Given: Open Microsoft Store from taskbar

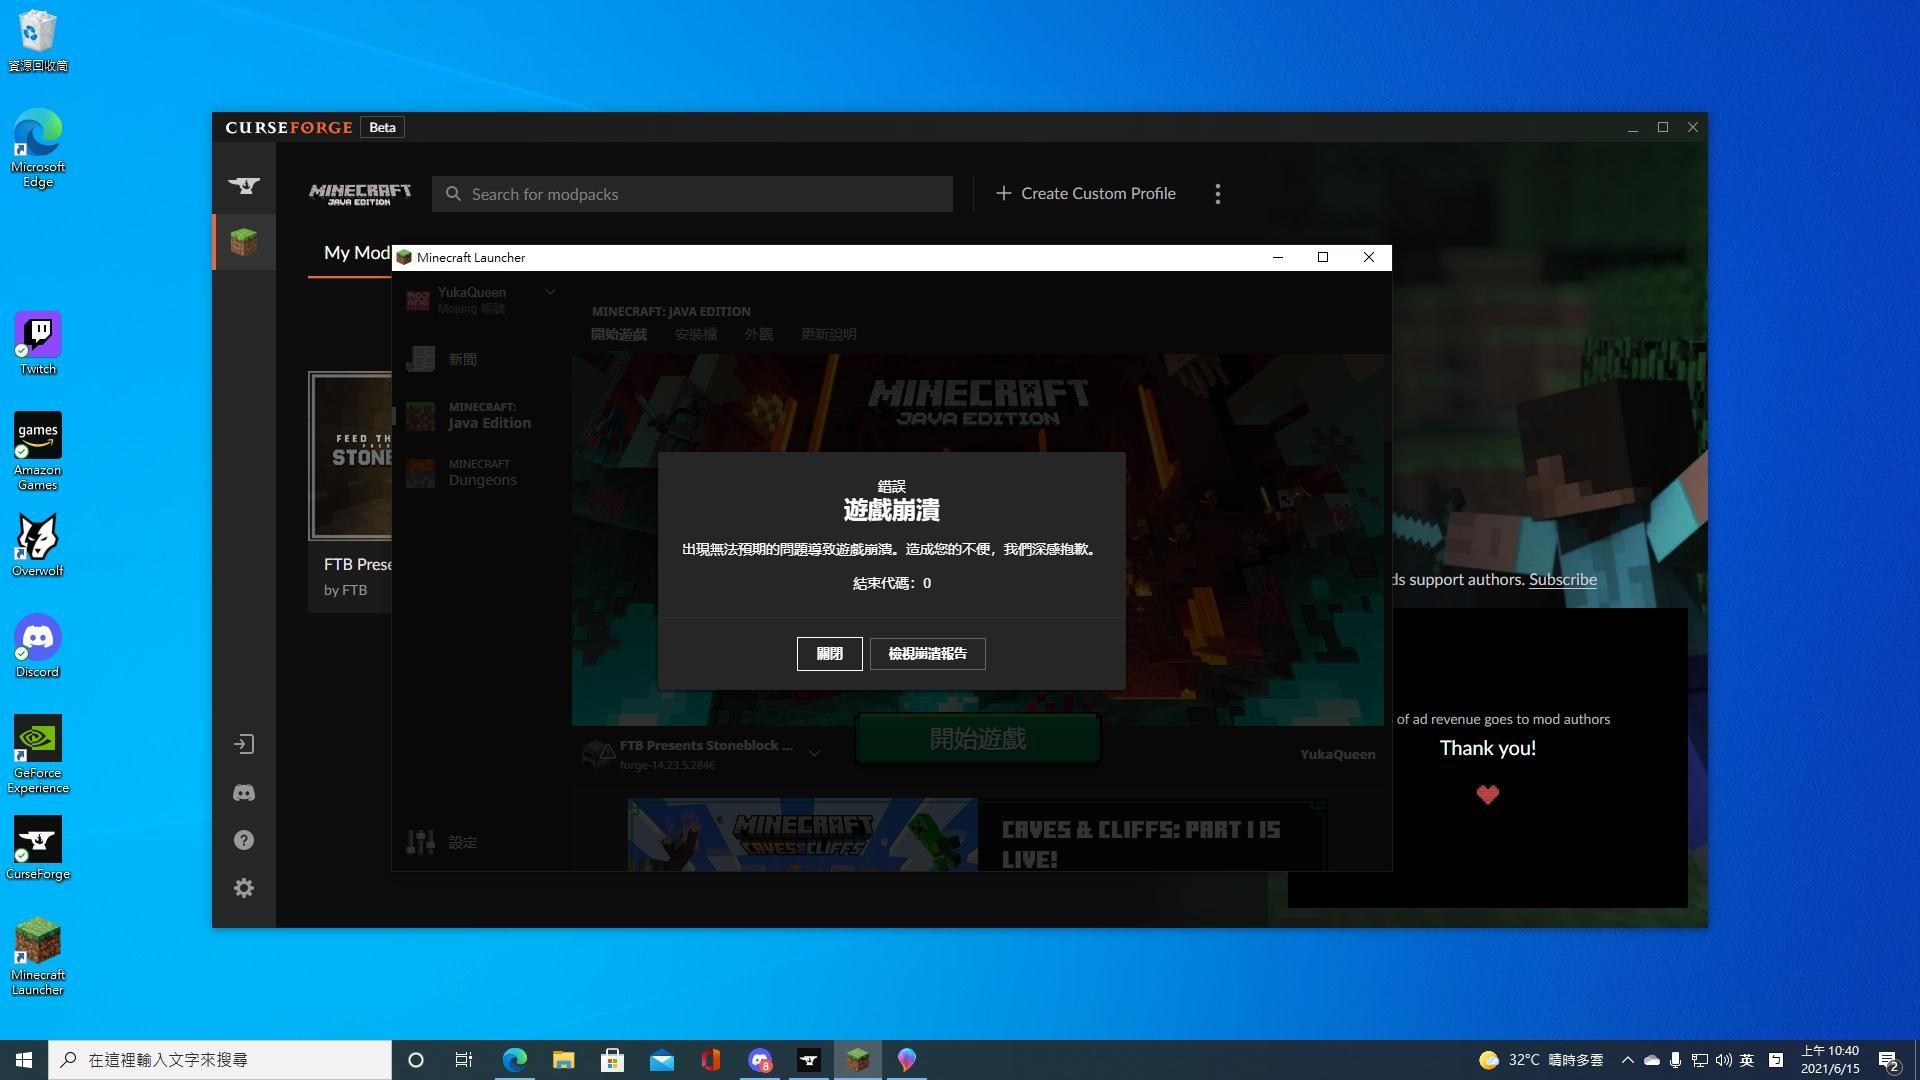Looking at the screenshot, I should (612, 1060).
